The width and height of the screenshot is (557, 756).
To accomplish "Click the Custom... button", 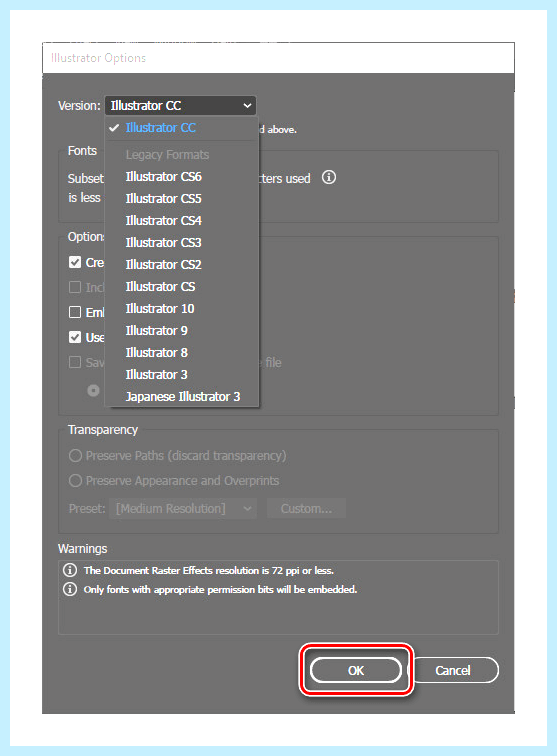I will 306,509.
